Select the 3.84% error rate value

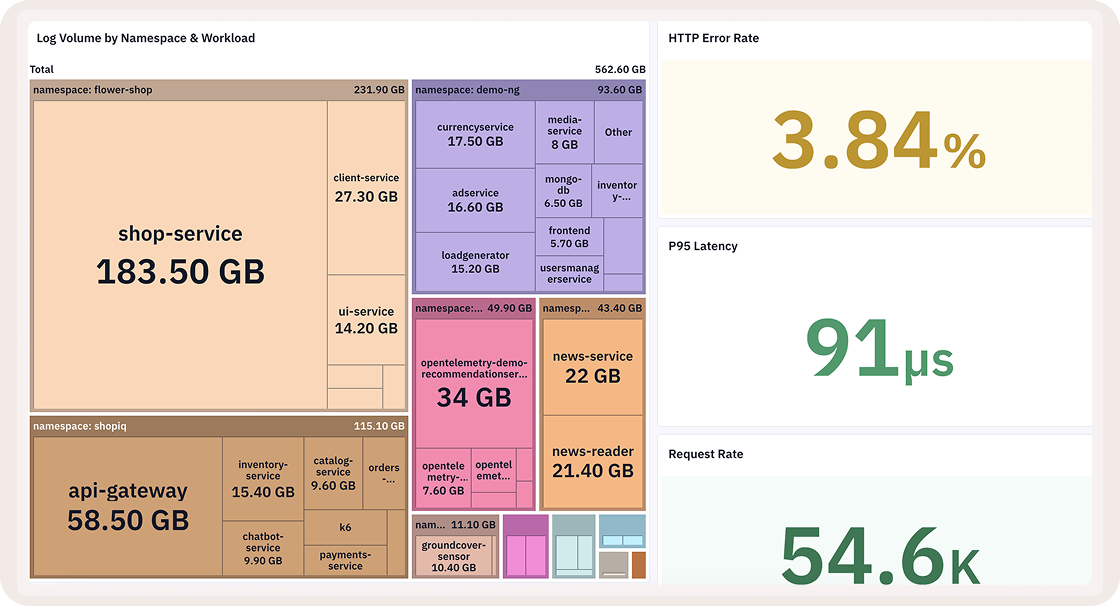click(879, 141)
